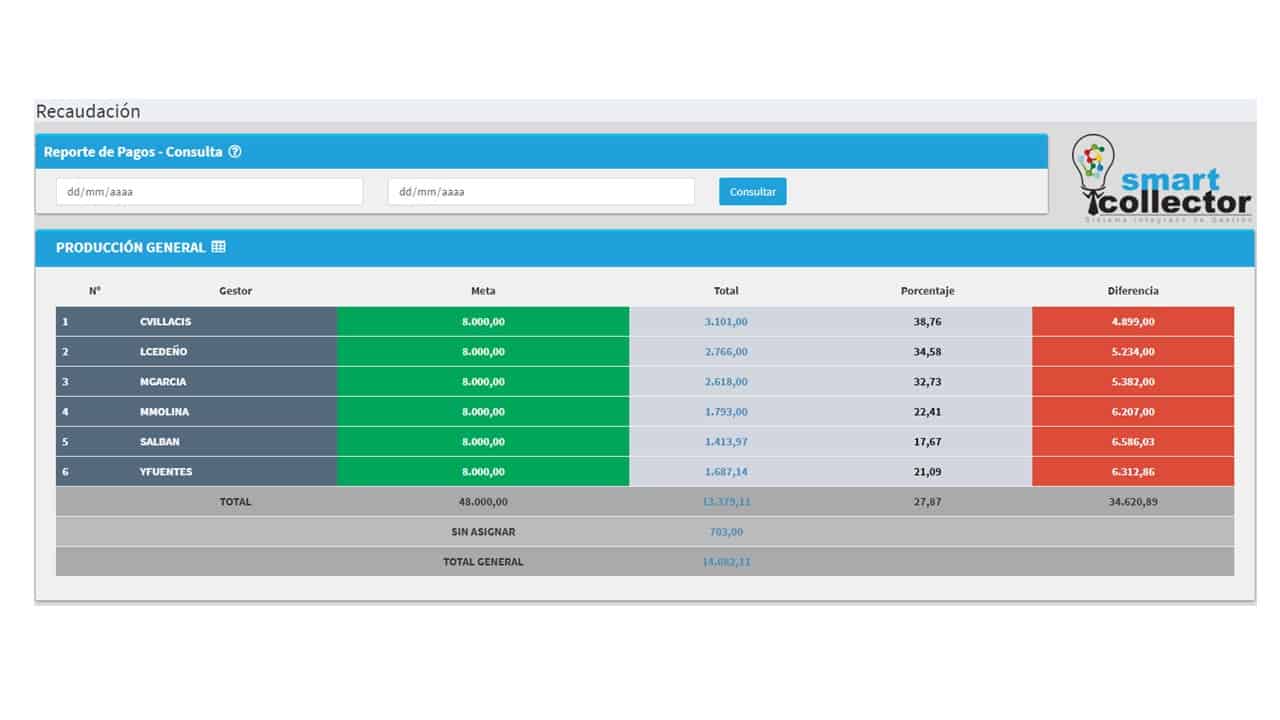This screenshot has width=1280, height=720.
Task: Click the table grid icon beside Producción General
Action: click(219, 247)
